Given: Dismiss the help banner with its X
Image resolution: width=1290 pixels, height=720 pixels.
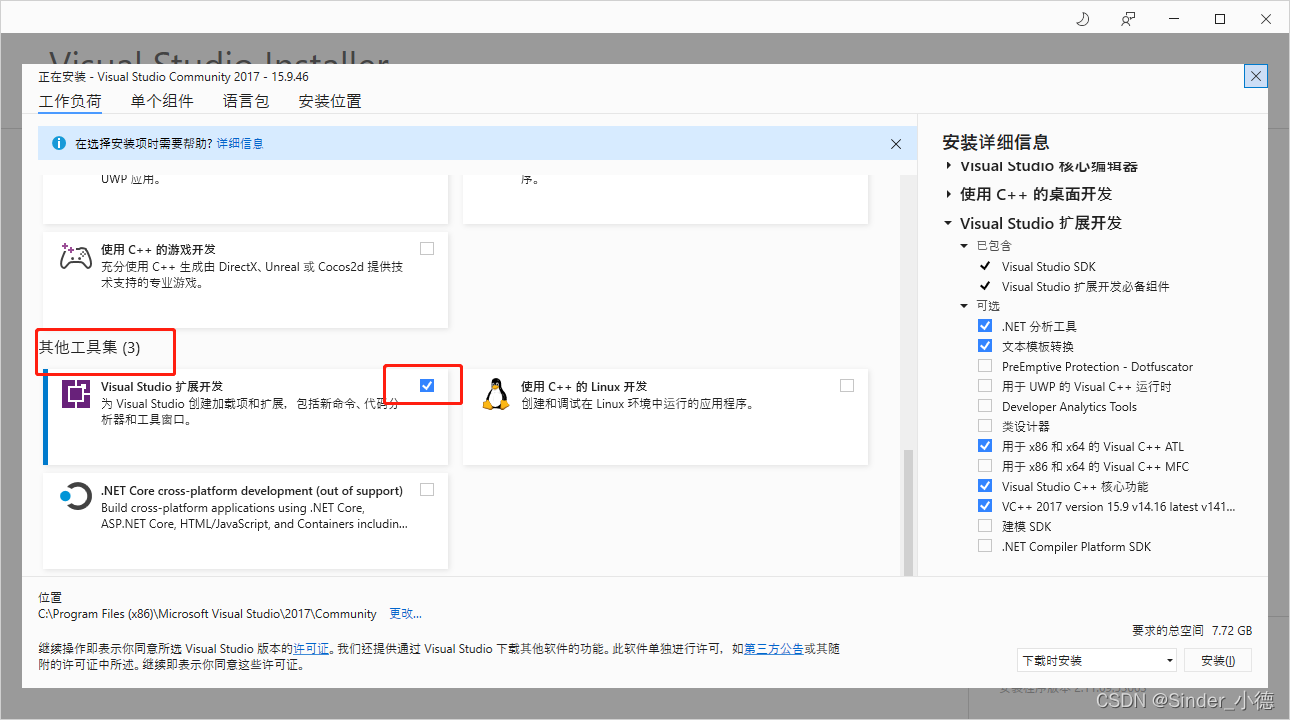Looking at the screenshot, I should tap(896, 144).
